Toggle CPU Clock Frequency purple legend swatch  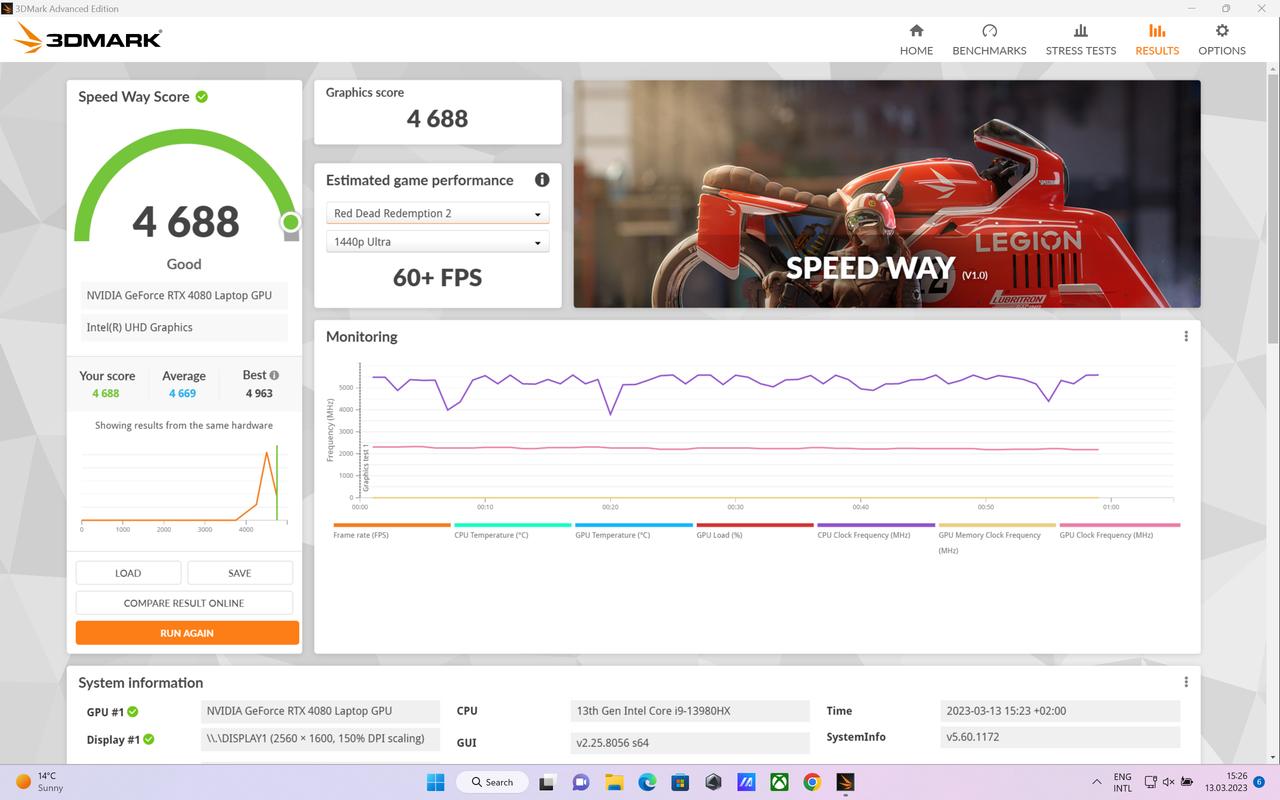tap(876, 525)
